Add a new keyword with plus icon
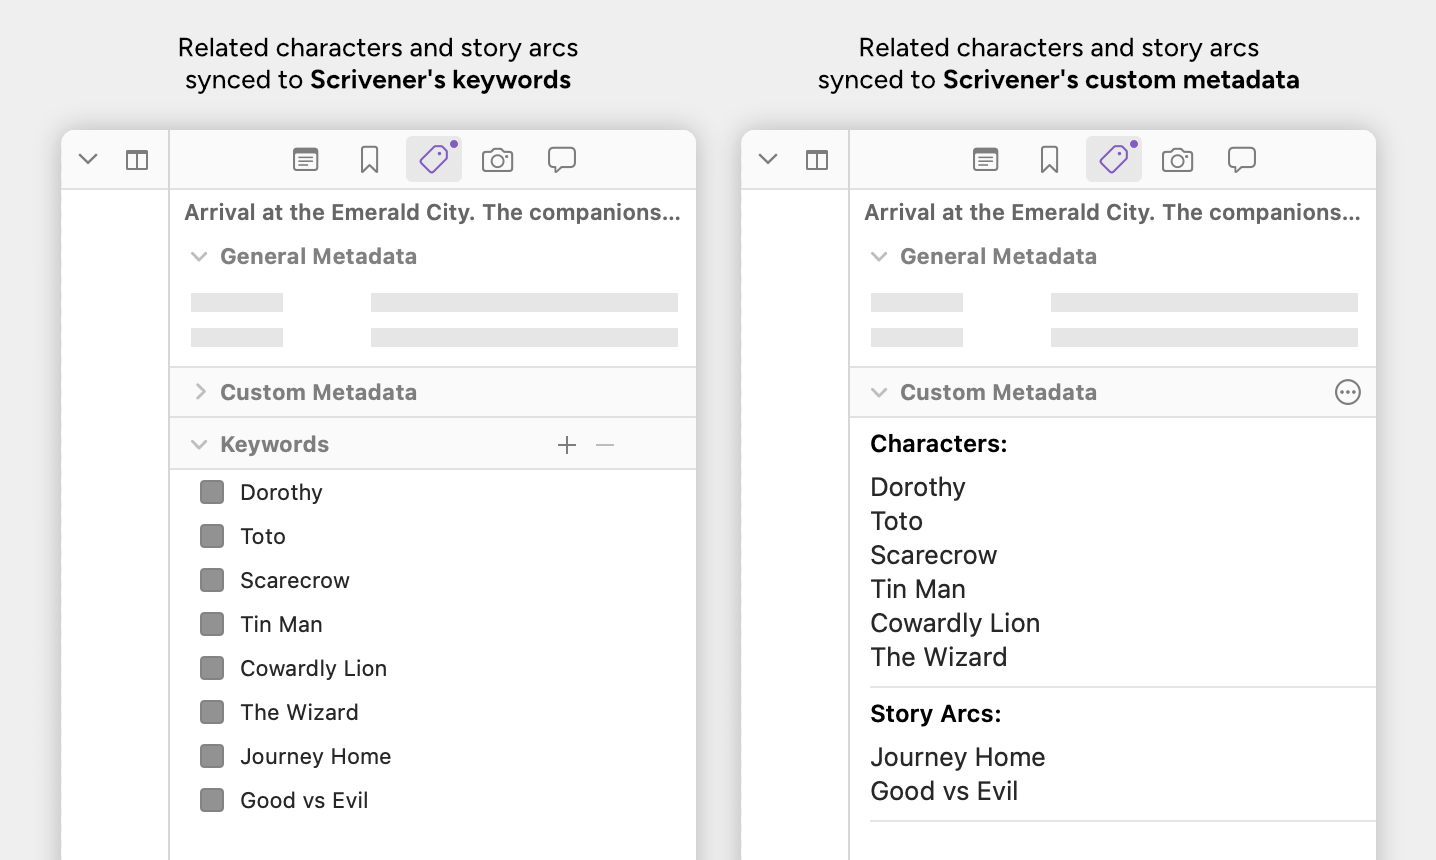1436x860 pixels. (x=567, y=445)
